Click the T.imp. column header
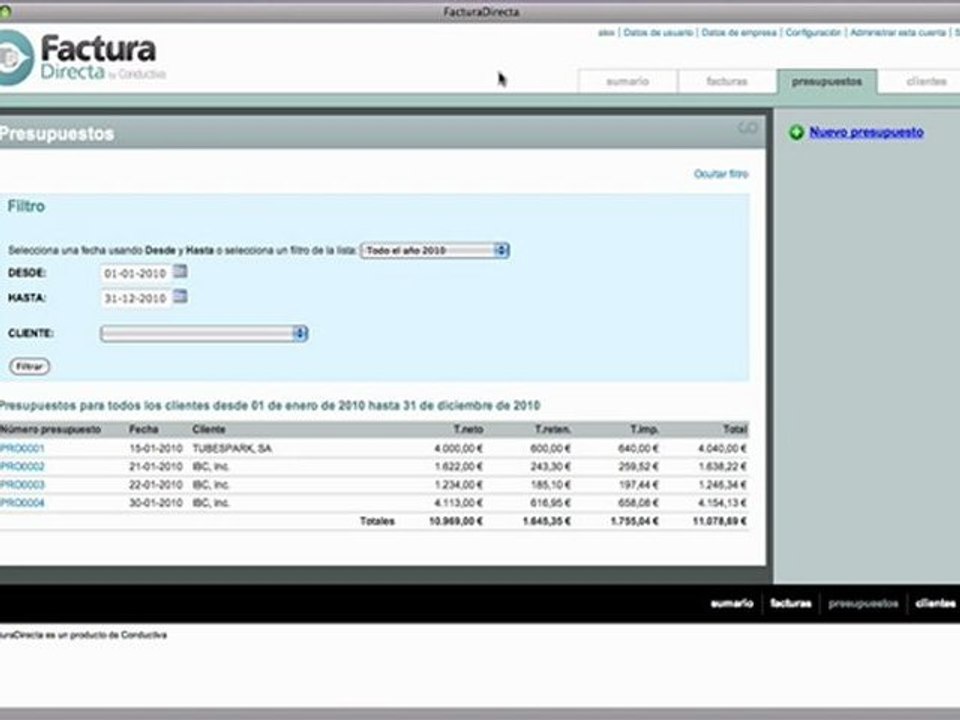This screenshot has width=960, height=720. coord(645,430)
